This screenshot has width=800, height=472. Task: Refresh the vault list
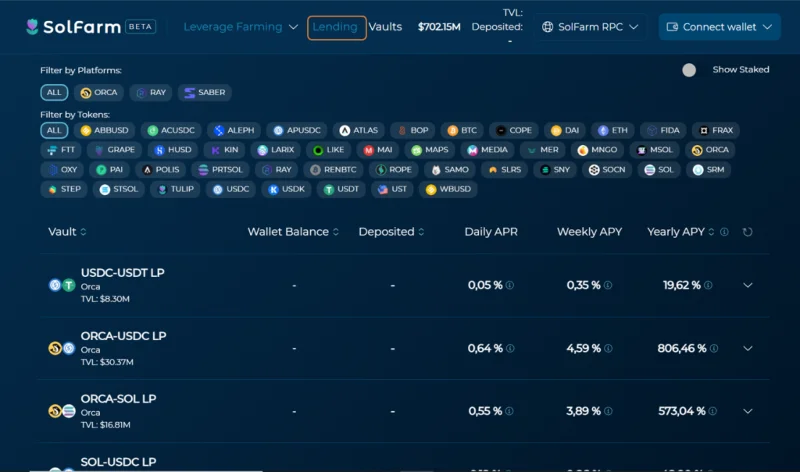click(x=747, y=232)
